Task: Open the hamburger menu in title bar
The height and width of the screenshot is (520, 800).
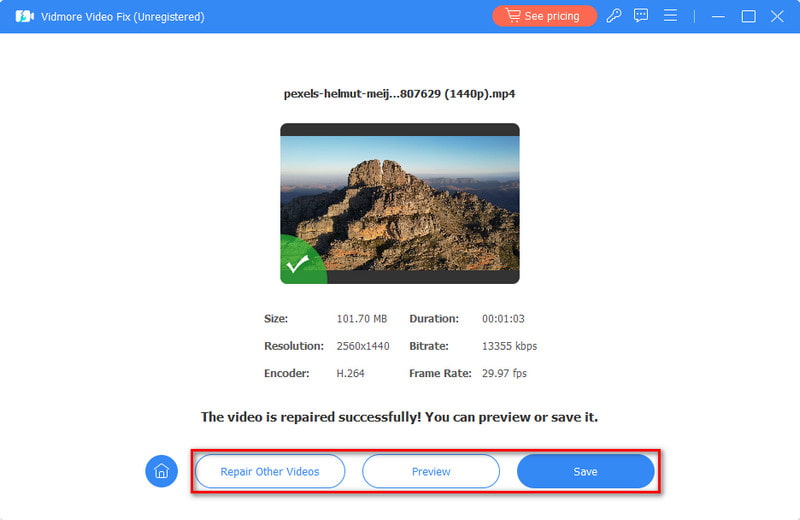Action: (670, 16)
